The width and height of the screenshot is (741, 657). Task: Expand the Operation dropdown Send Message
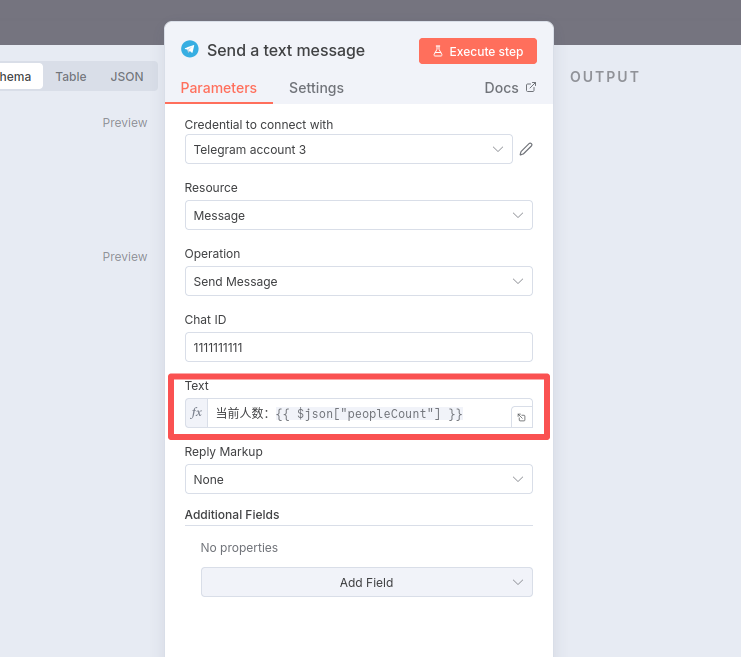(x=358, y=281)
